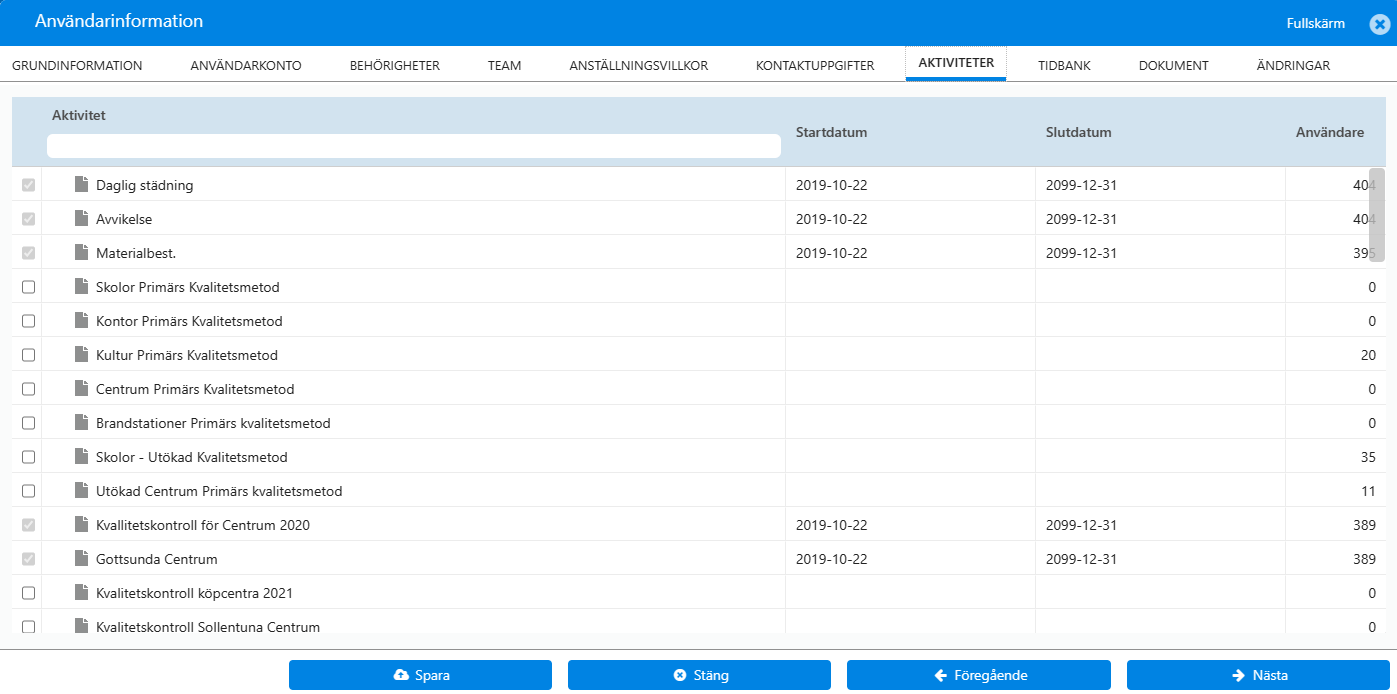Check the Kvalitetskontroll köpcentra 2021 checkbox
This screenshot has width=1397, height=694.
tap(28, 593)
